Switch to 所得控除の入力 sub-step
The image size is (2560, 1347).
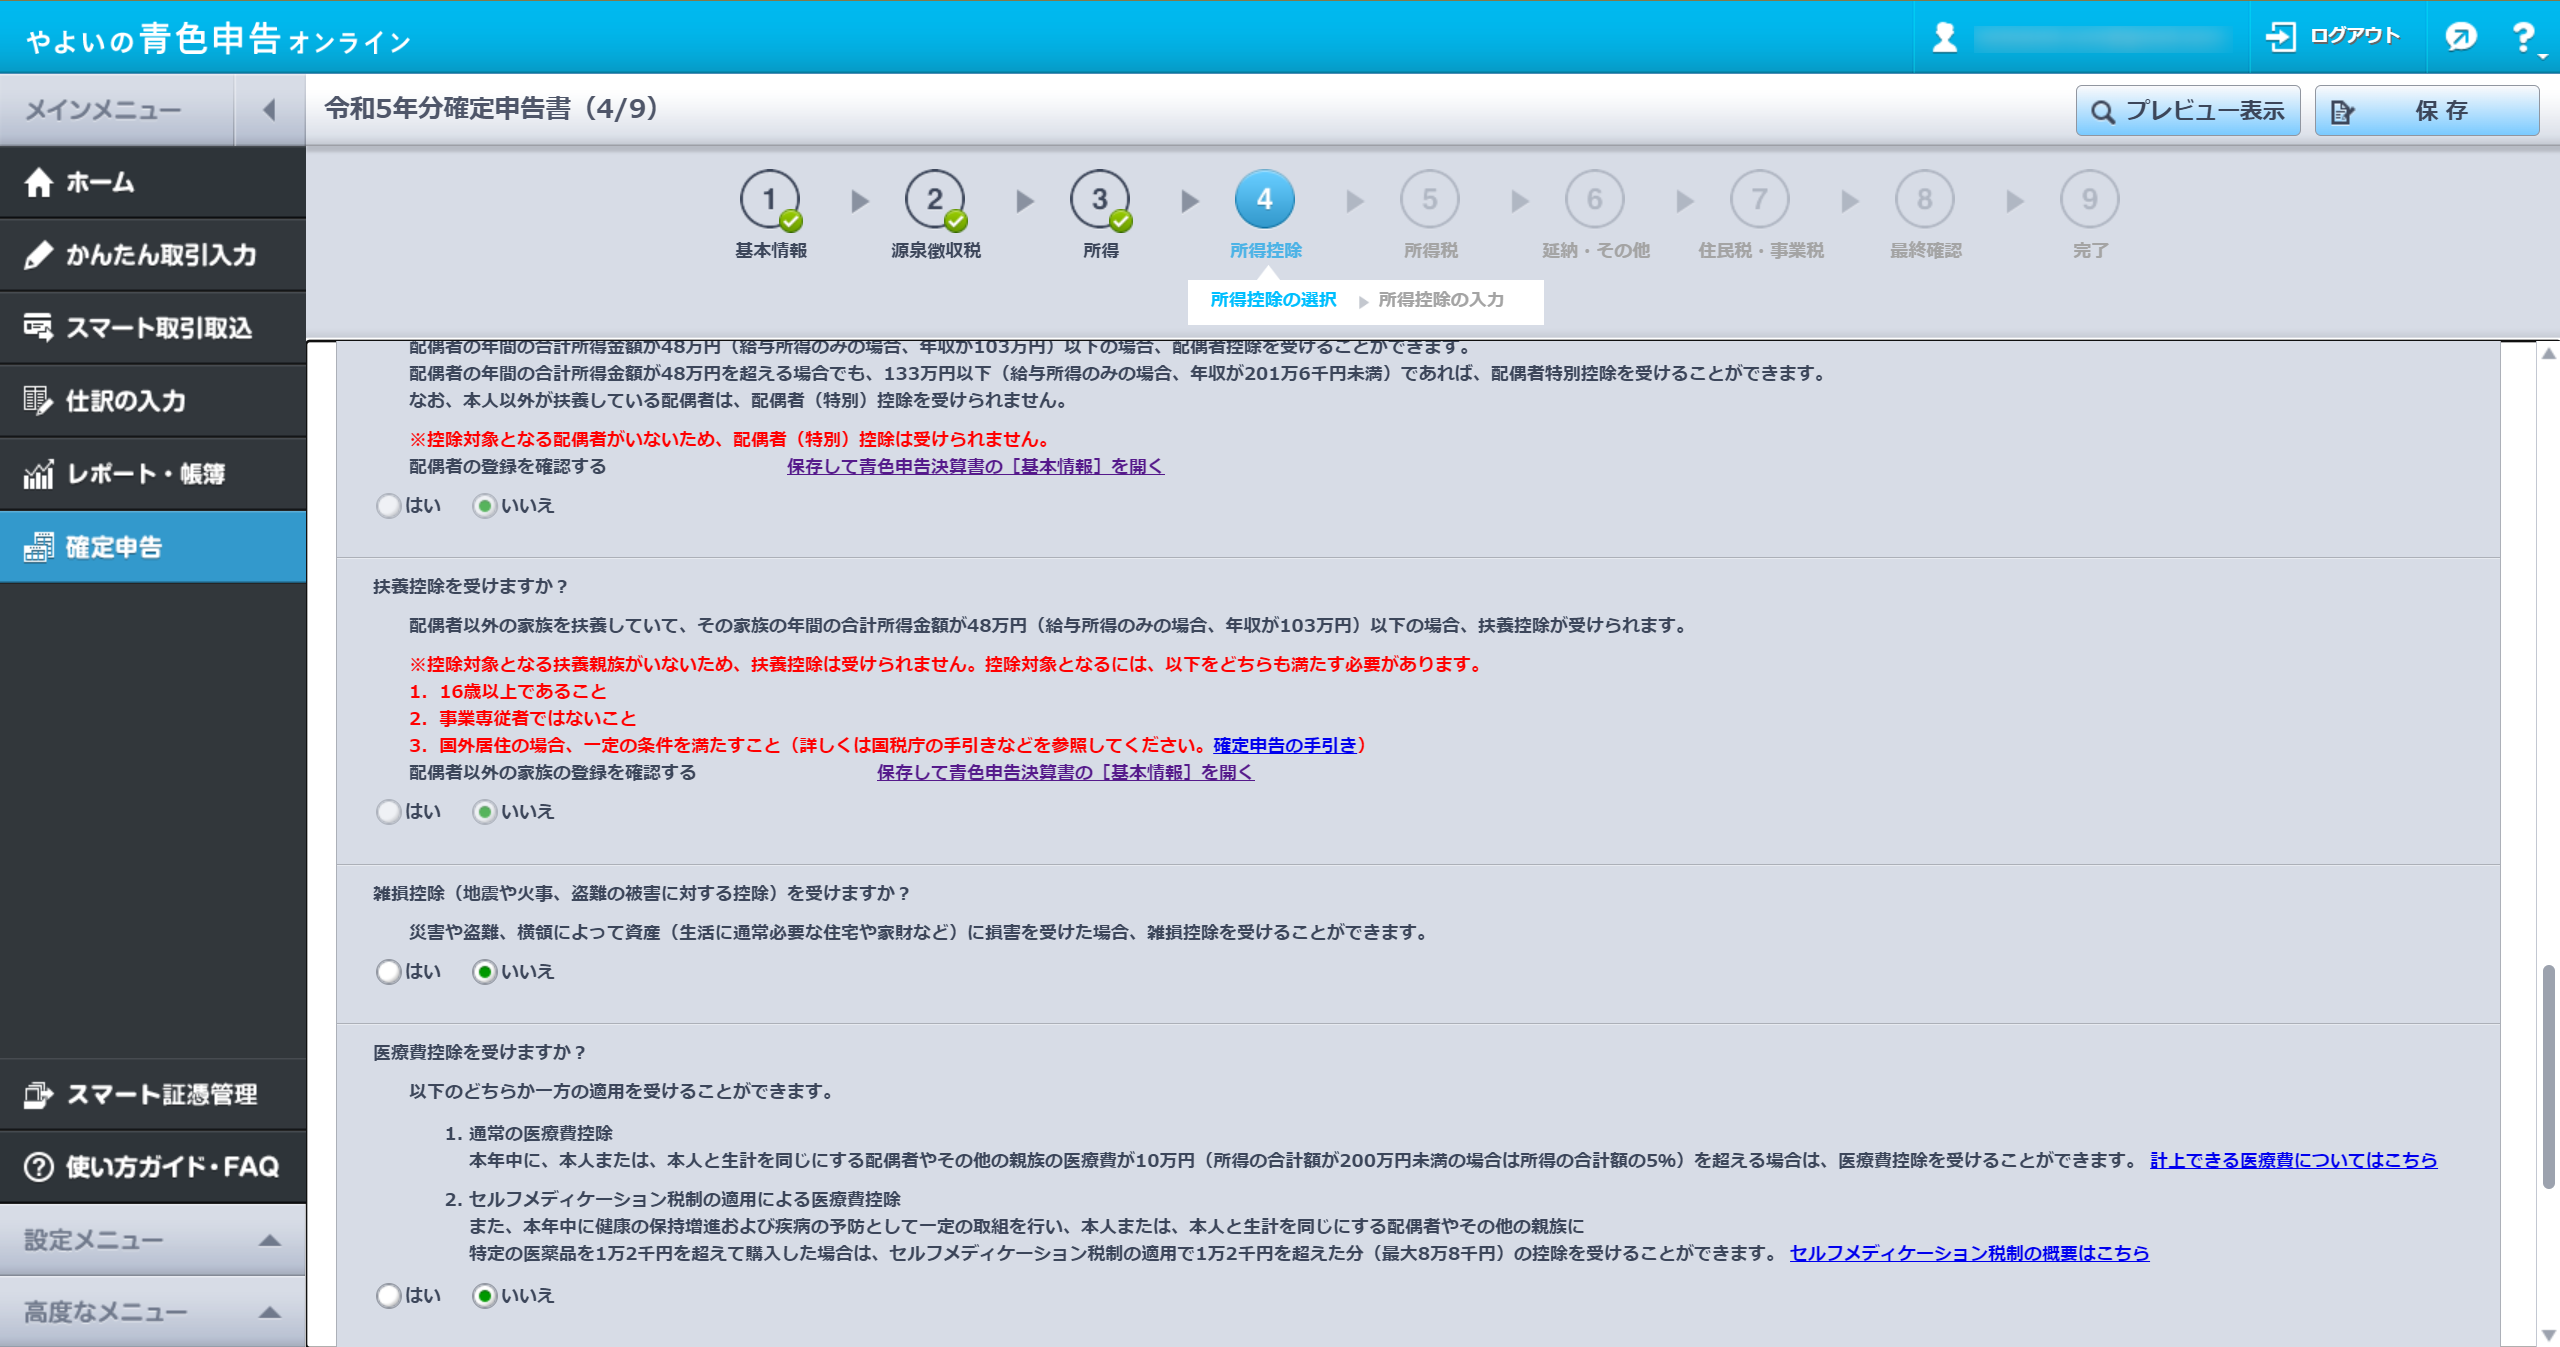click(1440, 300)
